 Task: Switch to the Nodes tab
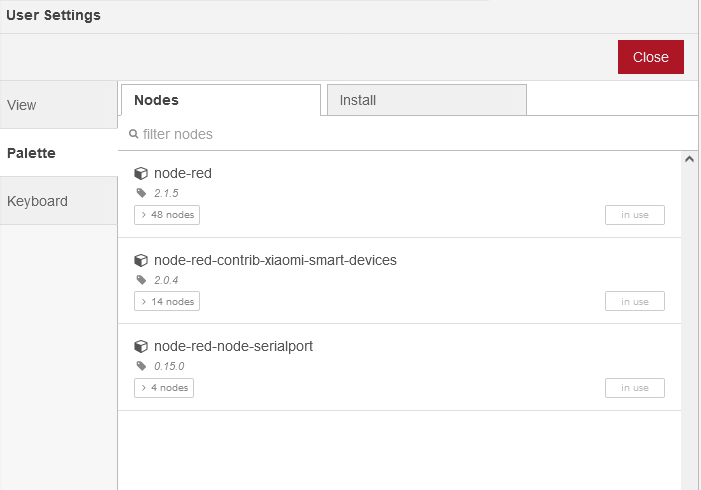pyautogui.click(x=221, y=100)
